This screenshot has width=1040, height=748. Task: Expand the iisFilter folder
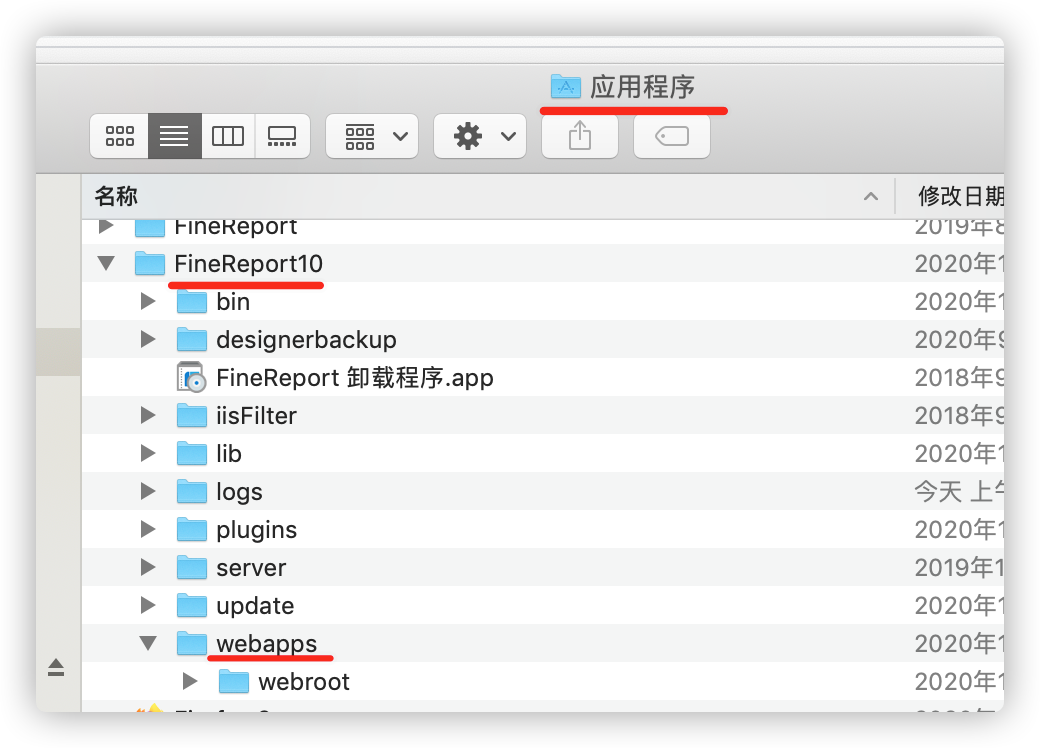149,416
